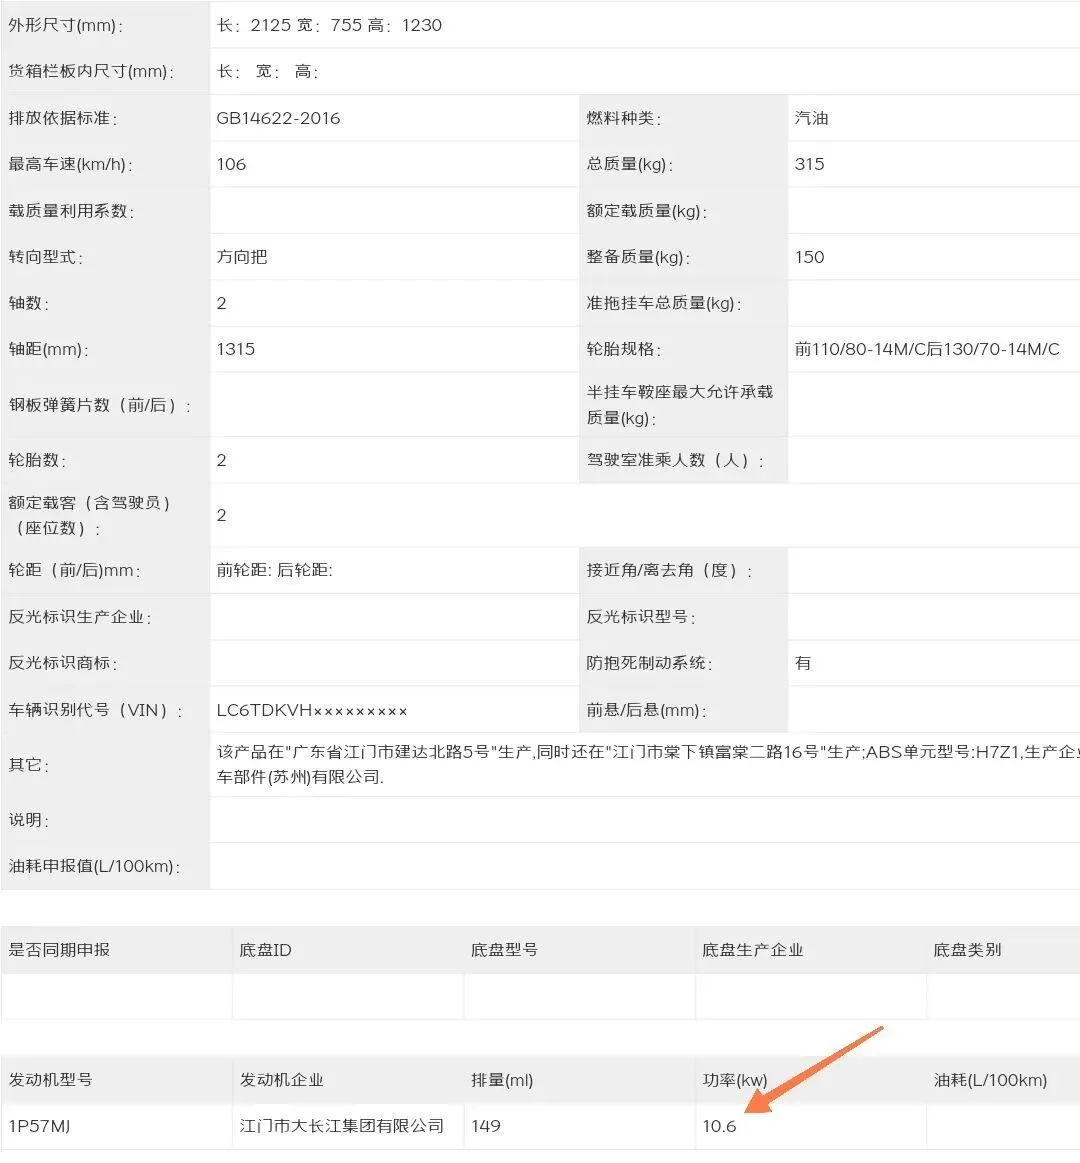Select column header 油耗(L/100km)
This screenshot has height=1163, width=1080.
990,1080
